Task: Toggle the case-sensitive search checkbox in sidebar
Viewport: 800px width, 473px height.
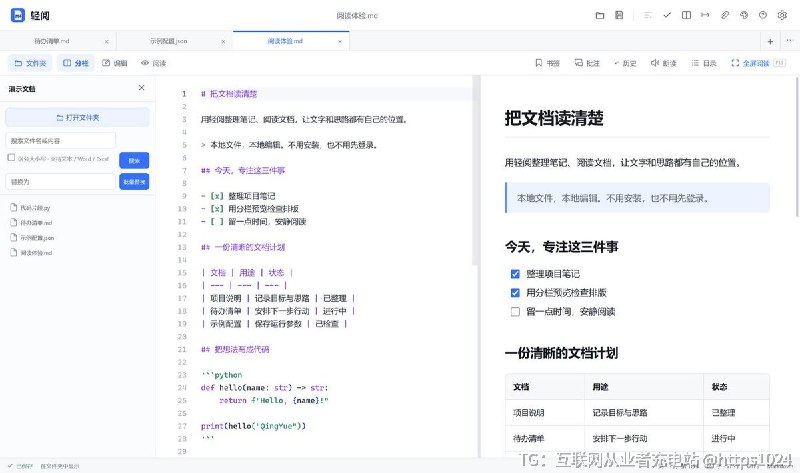Action: pyautogui.click(x=11, y=158)
